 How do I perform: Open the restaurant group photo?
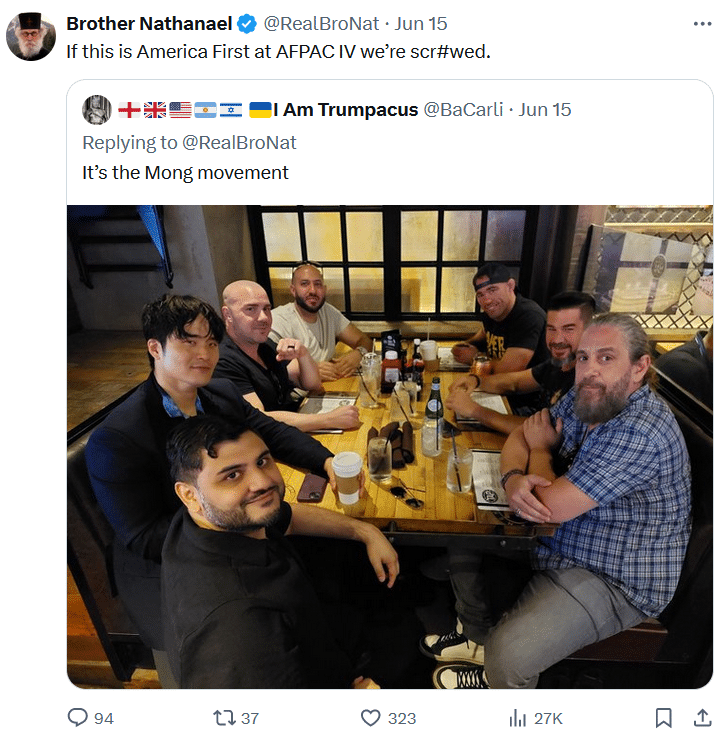pyautogui.click(x=390, y=447)
